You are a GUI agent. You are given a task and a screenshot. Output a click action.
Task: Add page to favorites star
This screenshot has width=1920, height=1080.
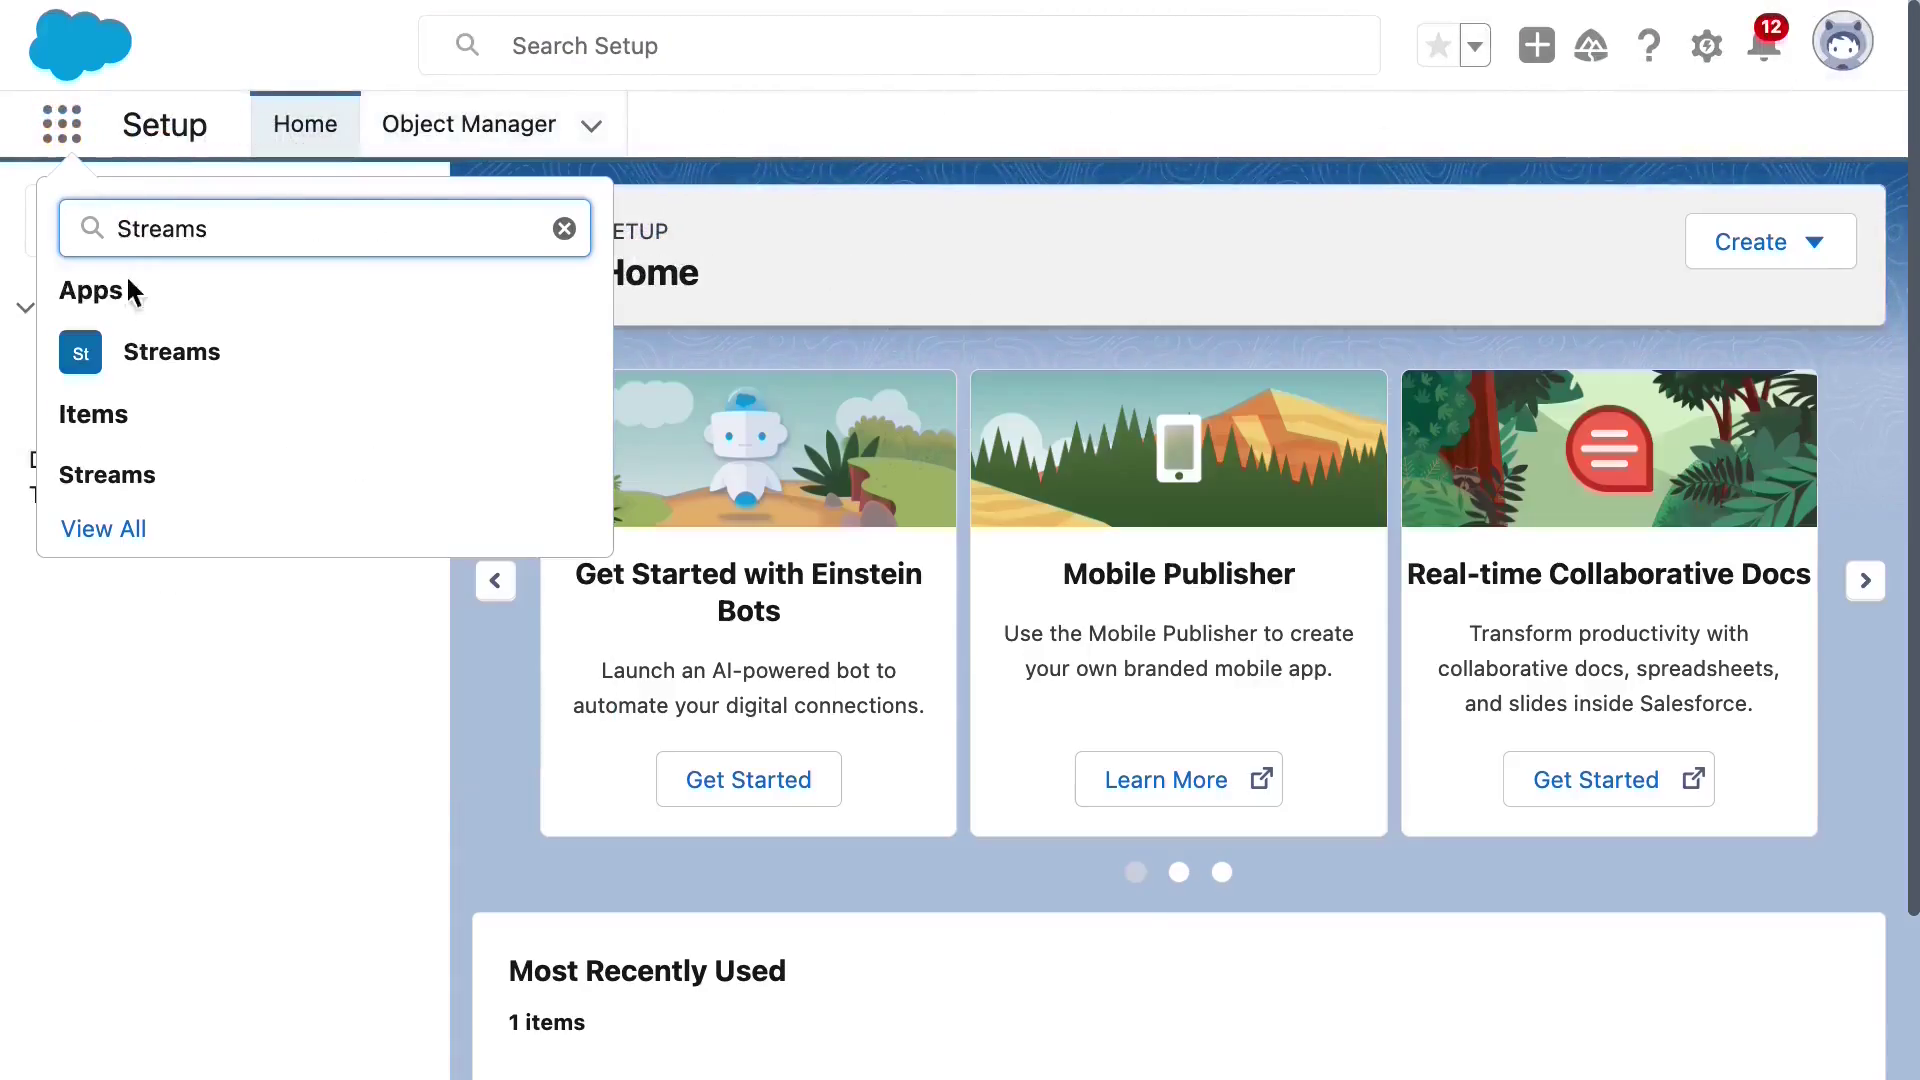pyautogui.click(x=1438, y=46)
